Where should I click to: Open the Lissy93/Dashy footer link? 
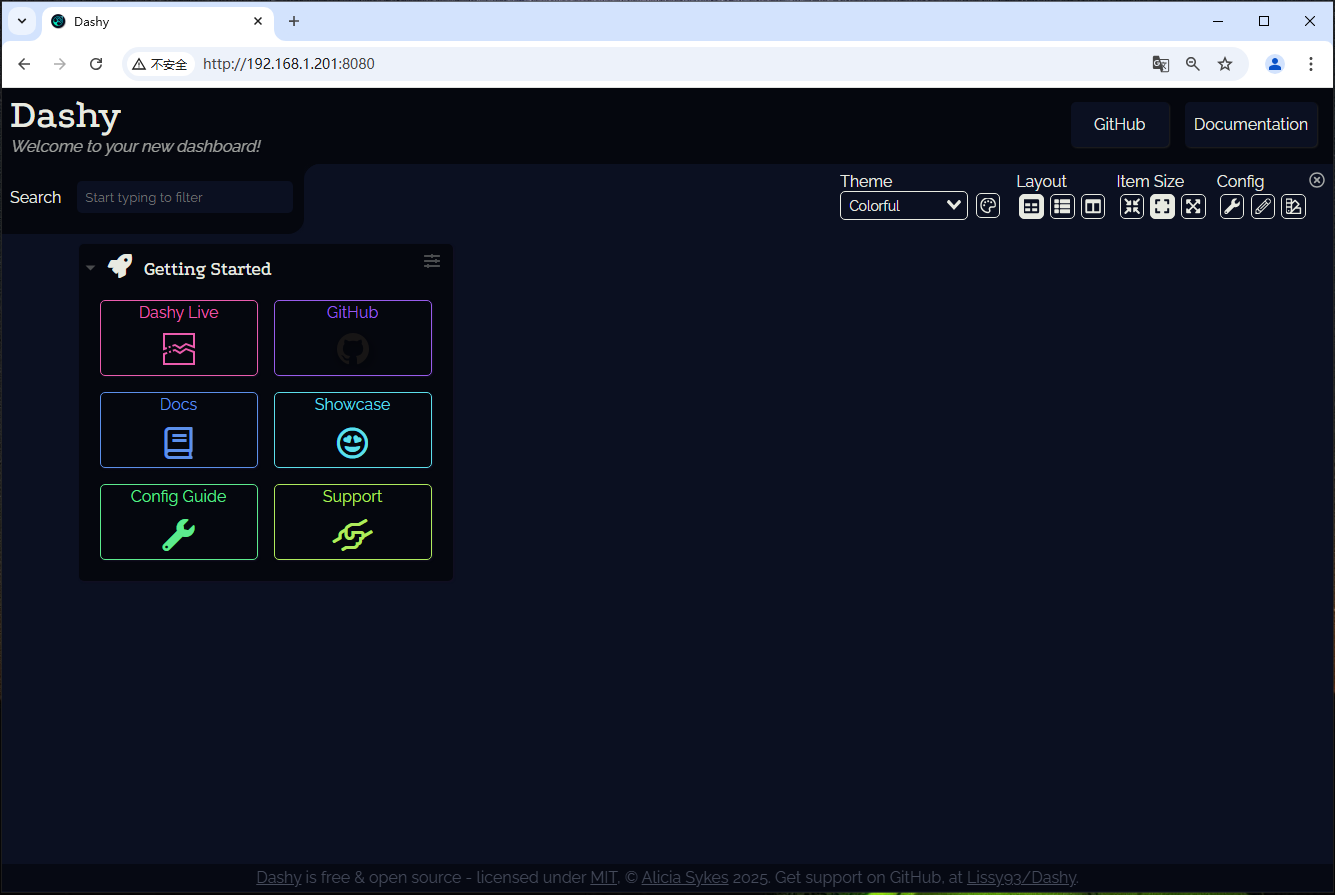click(x=1021, y=878)
